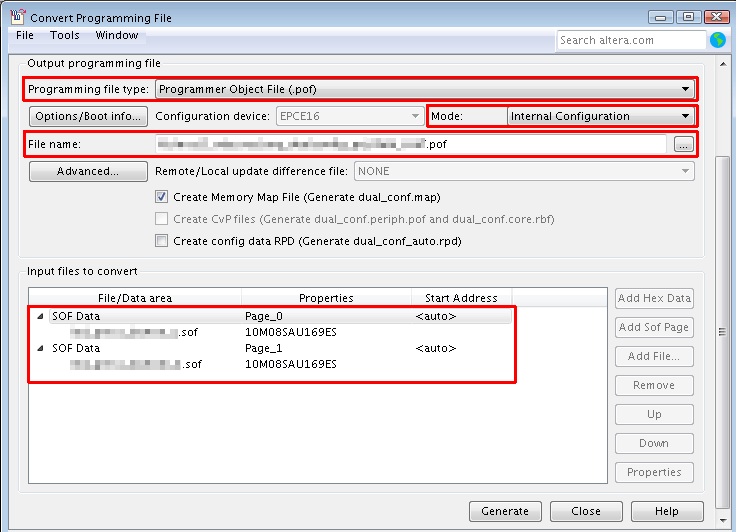The width and height of the screenshot is (736, 532).
Task: Click the browse button next to File name
Action: [683, 145]
